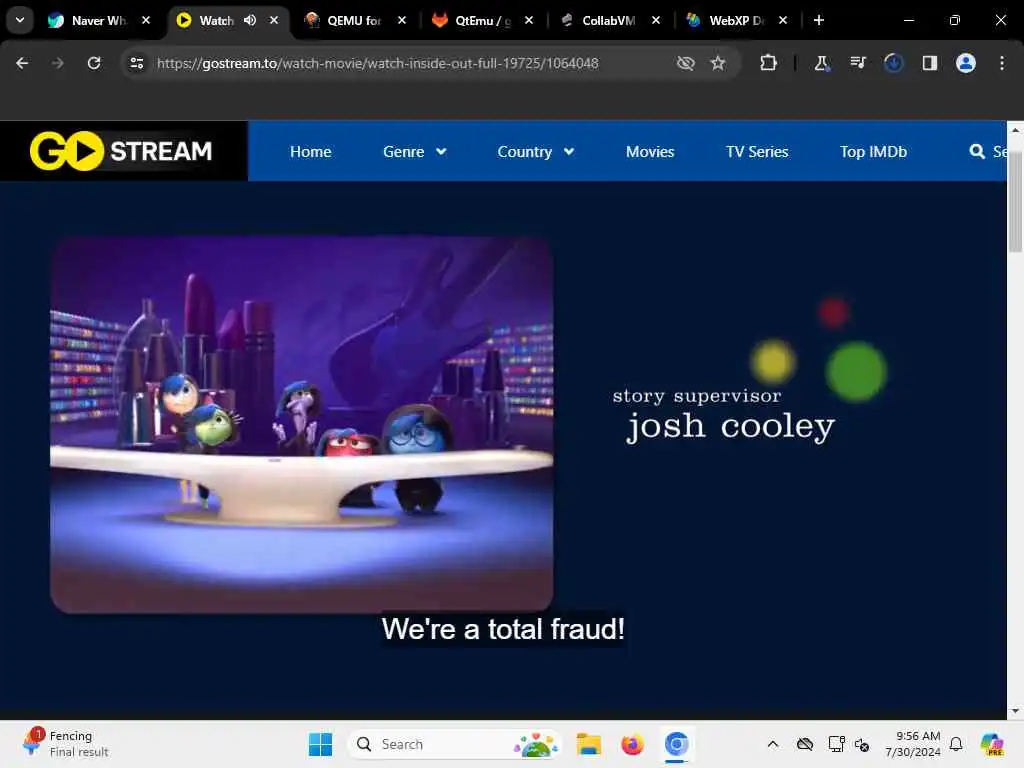Close the QtEmu tab
1024x768 pixels.
pos(529,20)
